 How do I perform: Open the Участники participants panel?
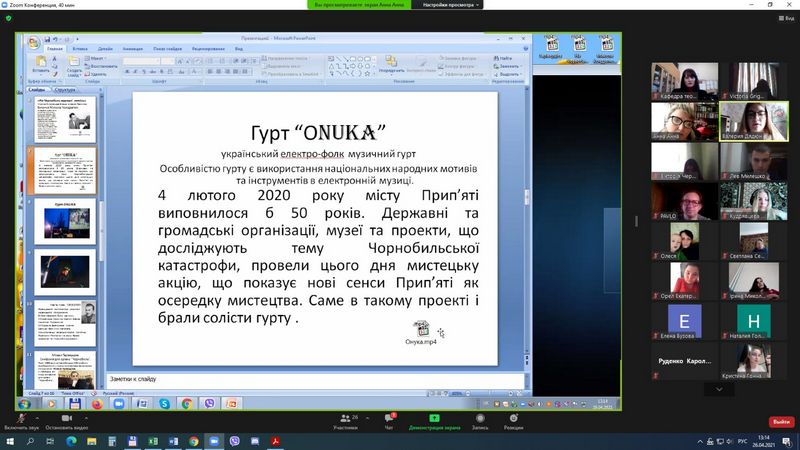coord(345,421)
